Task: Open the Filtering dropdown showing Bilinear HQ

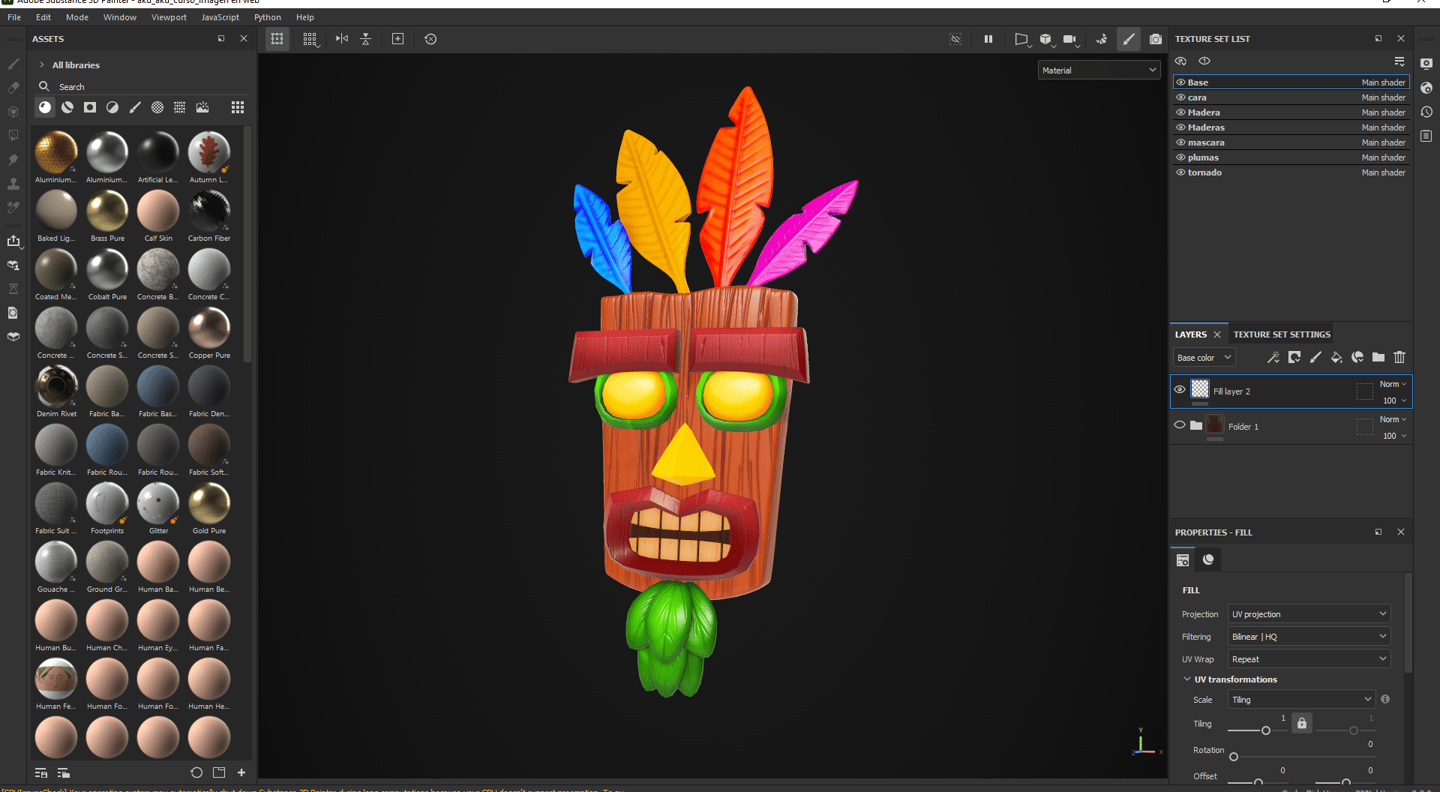Action: [x=1309, y=636]
